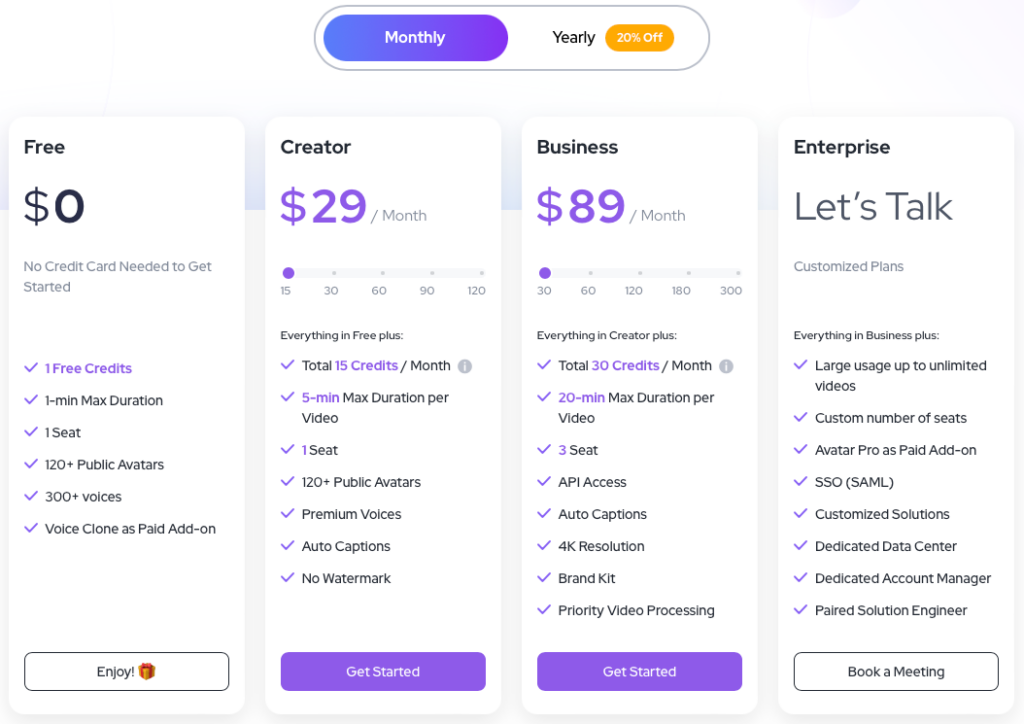
Task: Switch billing to Monthly
Action: pos(415,38)
